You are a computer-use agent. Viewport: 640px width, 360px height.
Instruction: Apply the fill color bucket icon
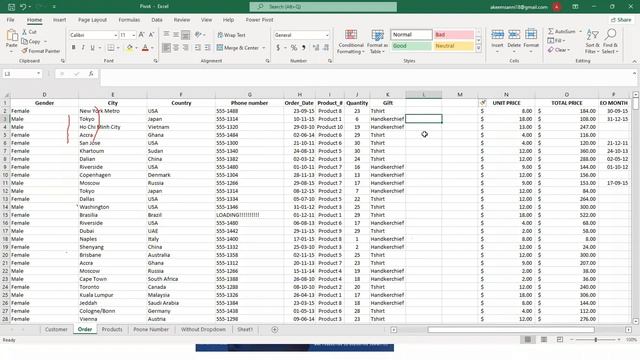click(130, 48)
